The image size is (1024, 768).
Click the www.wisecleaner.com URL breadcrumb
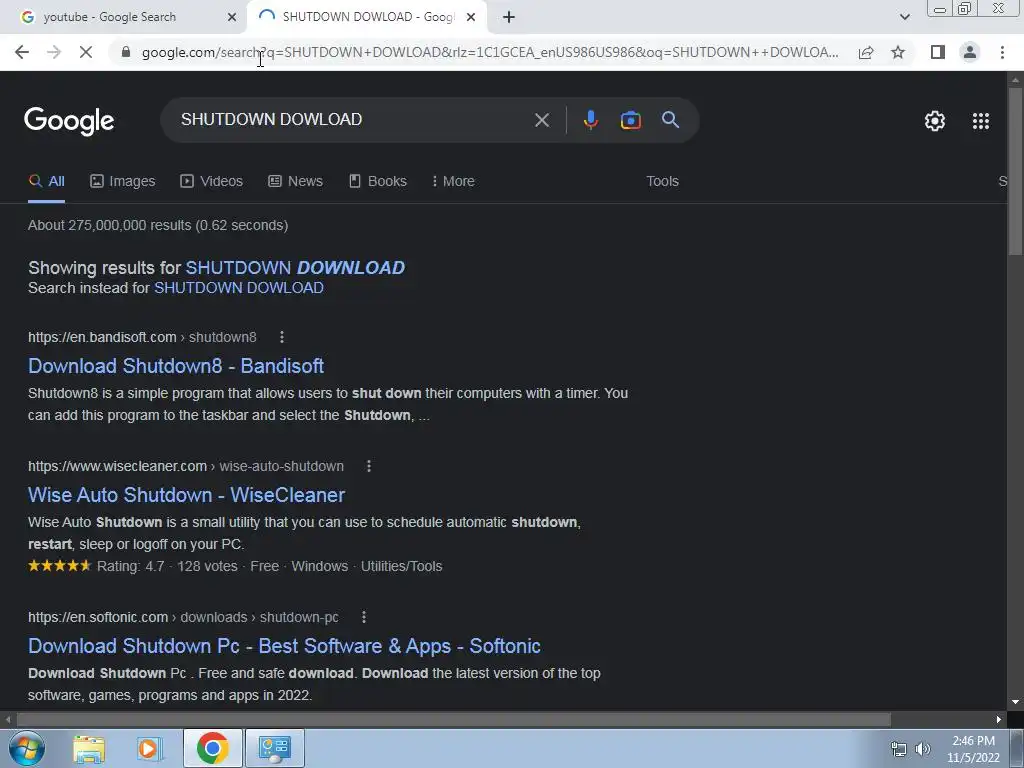185,466
